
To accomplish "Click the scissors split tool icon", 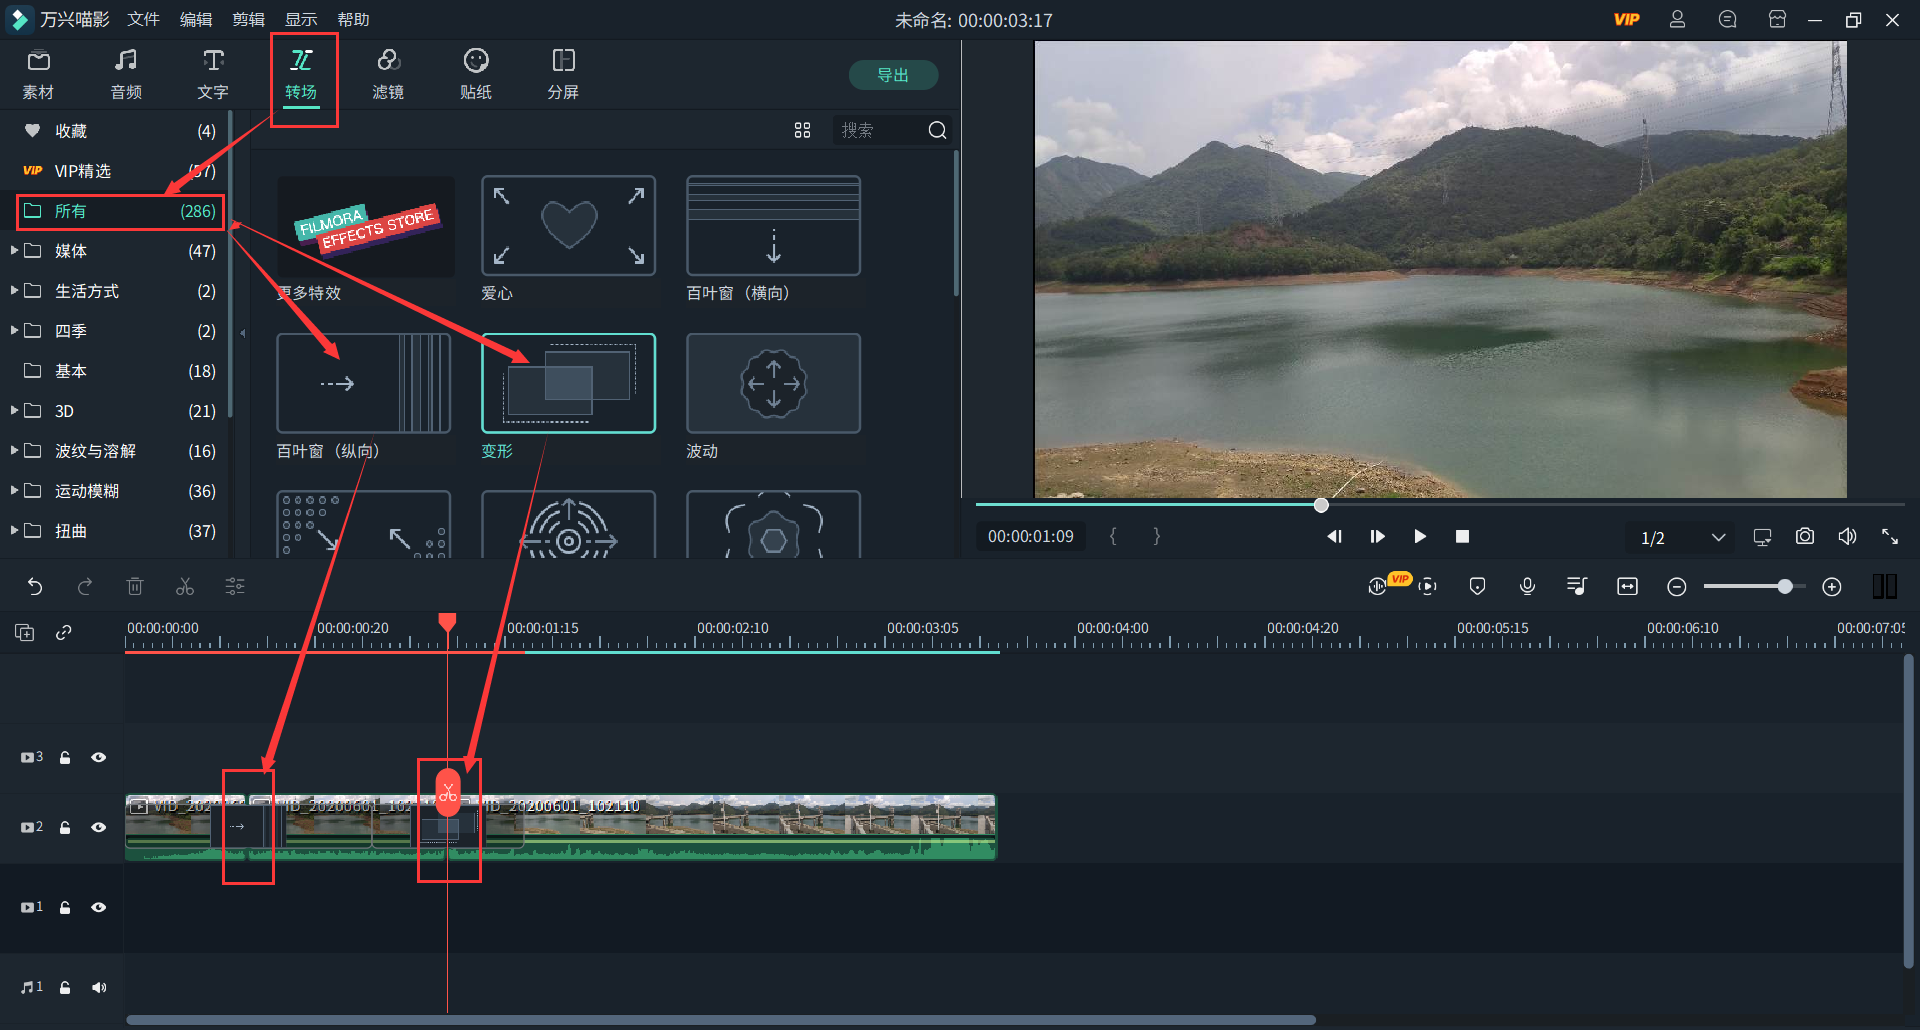I will 185,587.
